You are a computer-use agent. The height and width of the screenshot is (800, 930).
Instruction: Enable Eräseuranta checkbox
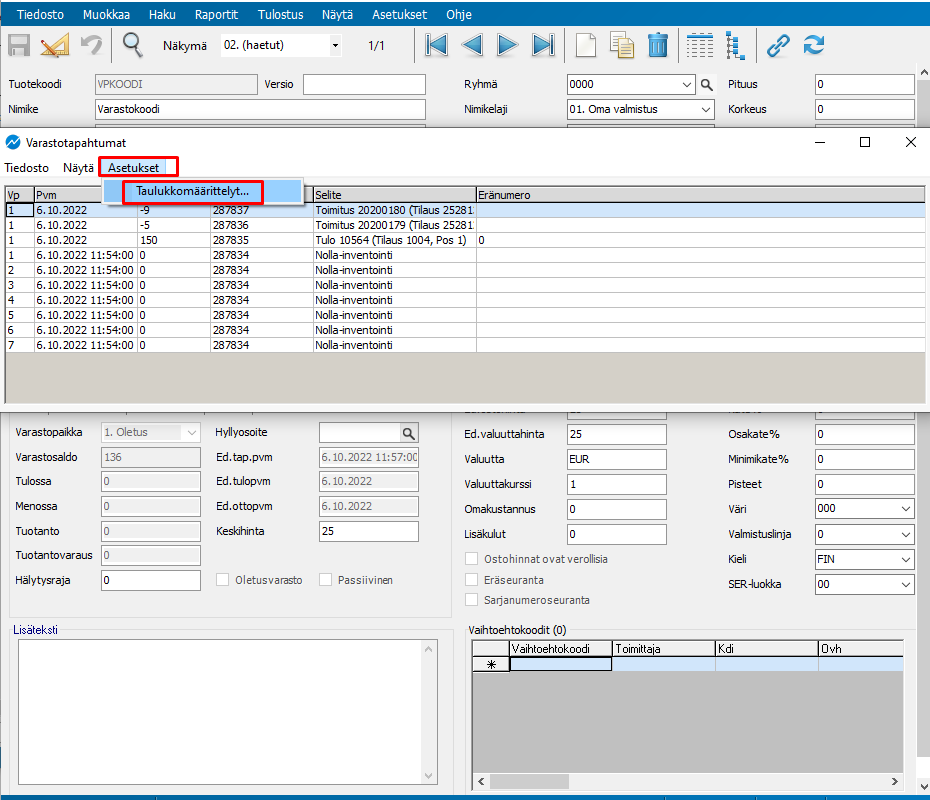tap(473, 580)
